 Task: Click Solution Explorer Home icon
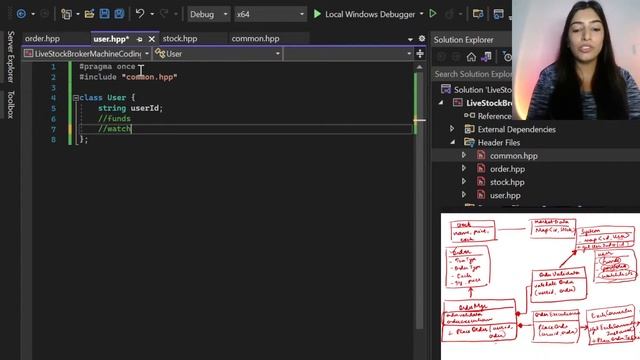[x=471, y=57]
